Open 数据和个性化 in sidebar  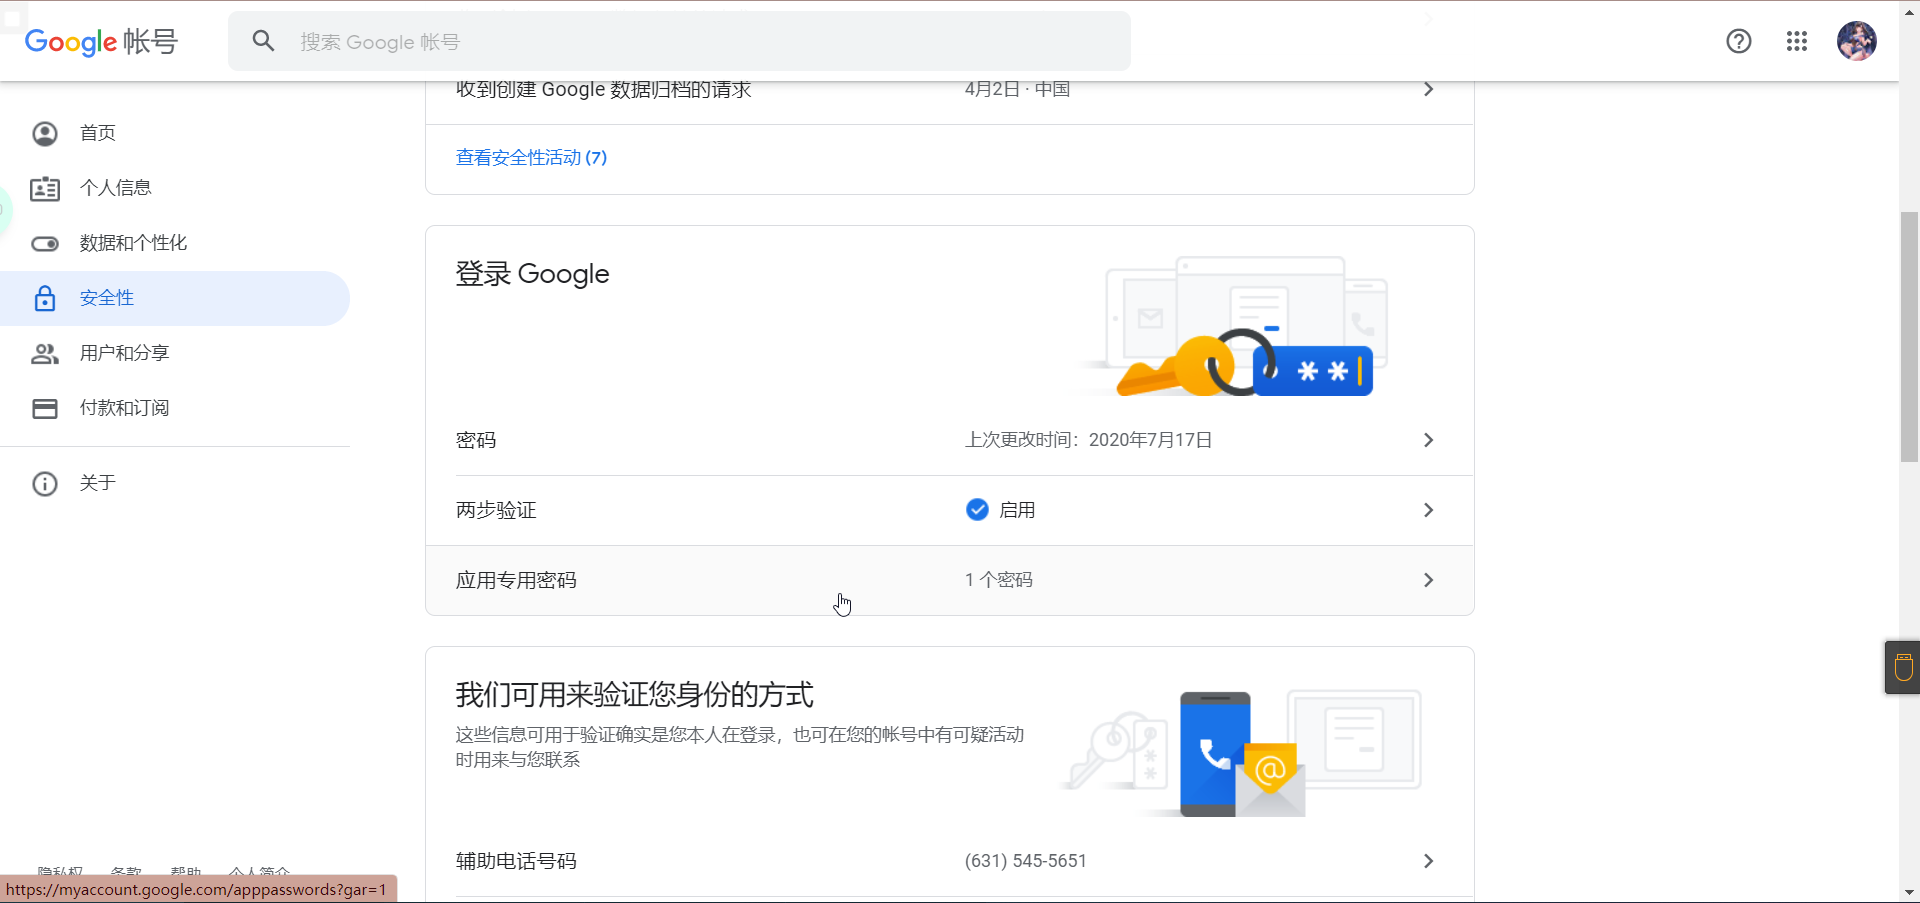click(175, 243)
